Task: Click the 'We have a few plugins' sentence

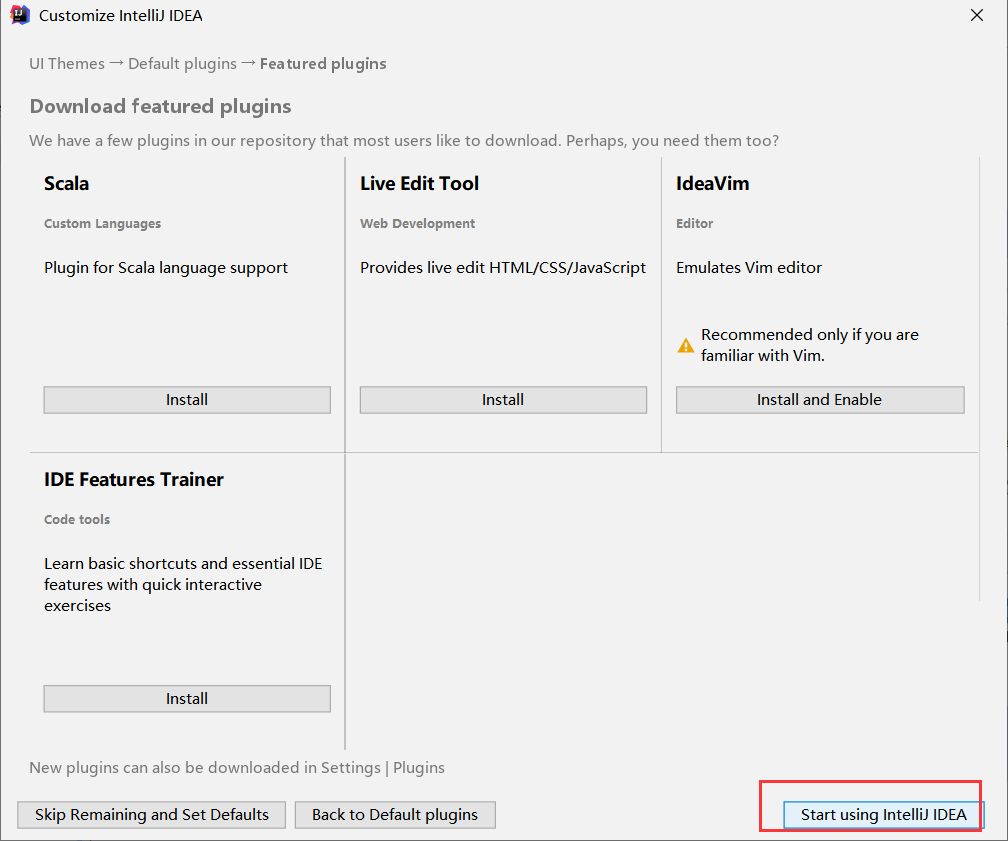Action: [404, 140]
